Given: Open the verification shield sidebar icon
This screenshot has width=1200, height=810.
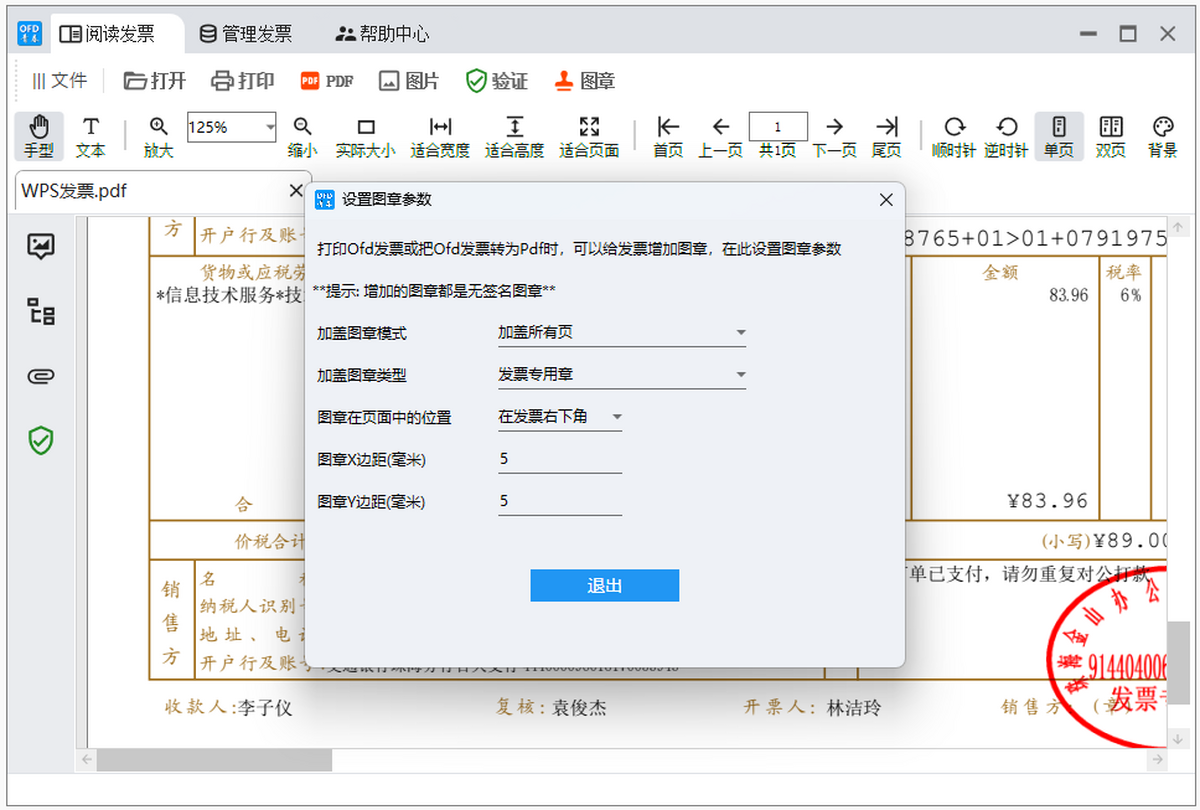Looking at the screenshot, I should 41,440.
